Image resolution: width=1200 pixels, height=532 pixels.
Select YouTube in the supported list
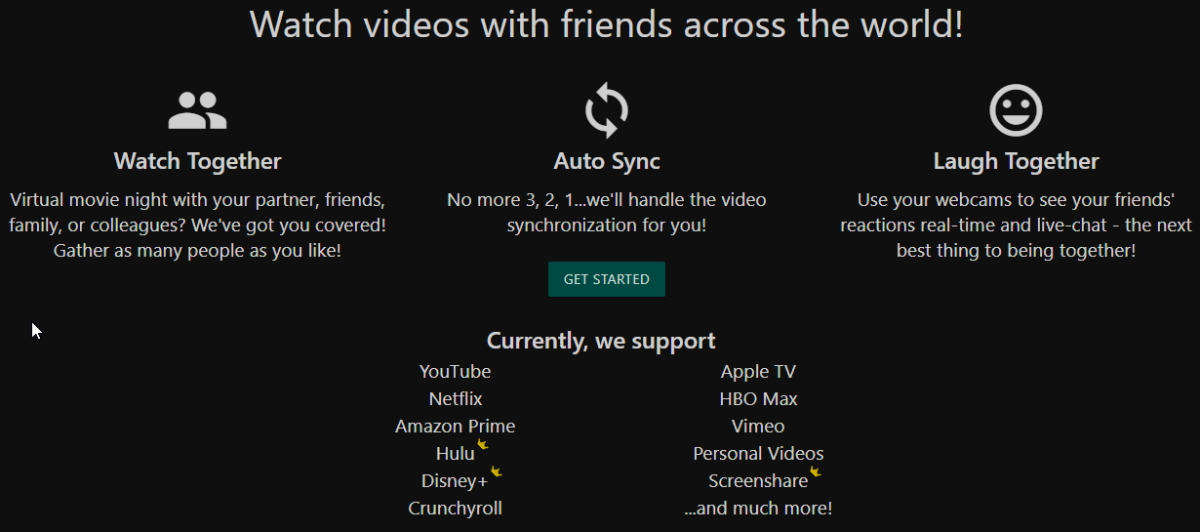[455, 372]
